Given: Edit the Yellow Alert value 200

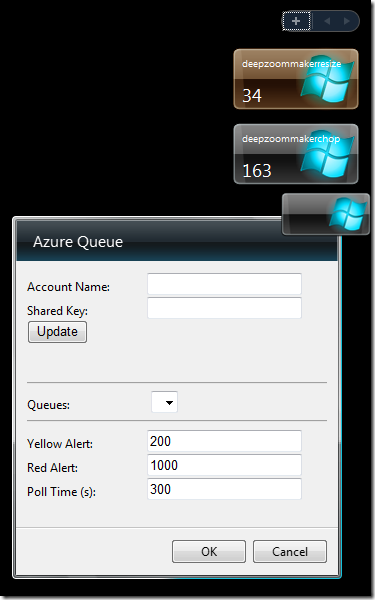Looking at the screenshot, I should tap(224, 441).
